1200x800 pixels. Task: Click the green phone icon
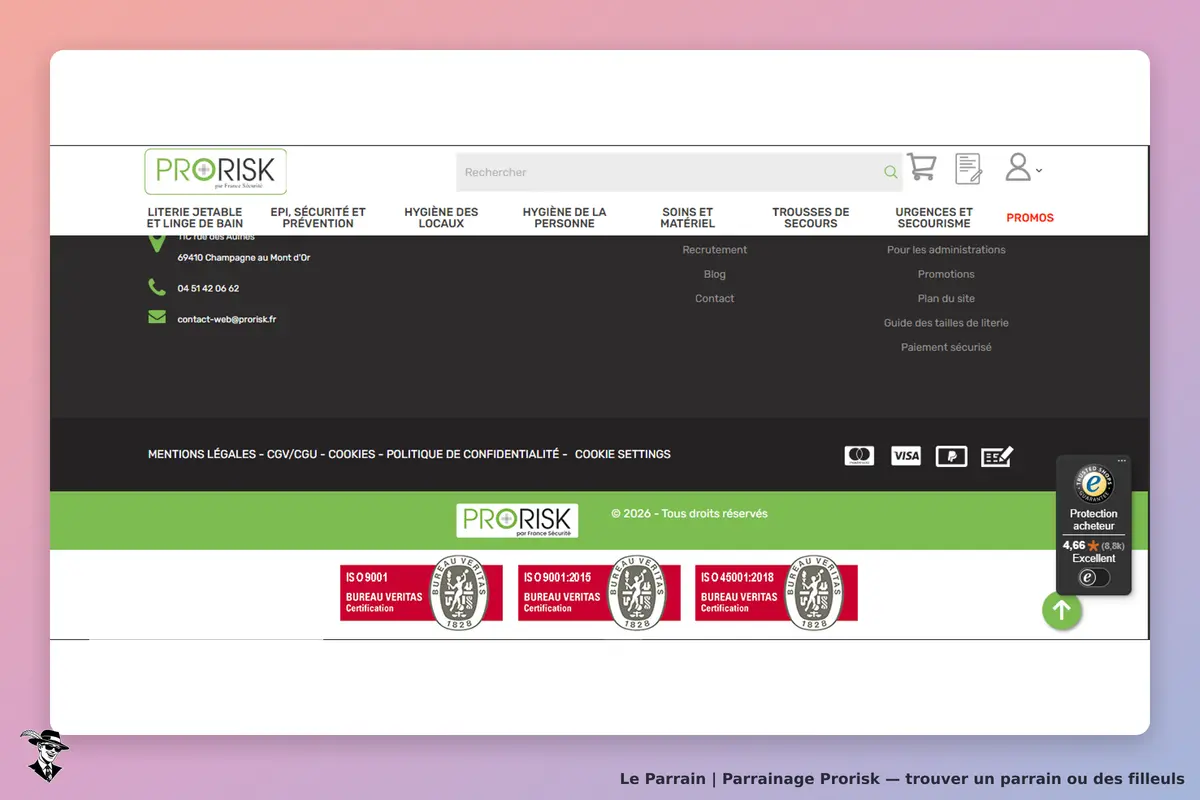pyautogui.click(x=157, y=288)
